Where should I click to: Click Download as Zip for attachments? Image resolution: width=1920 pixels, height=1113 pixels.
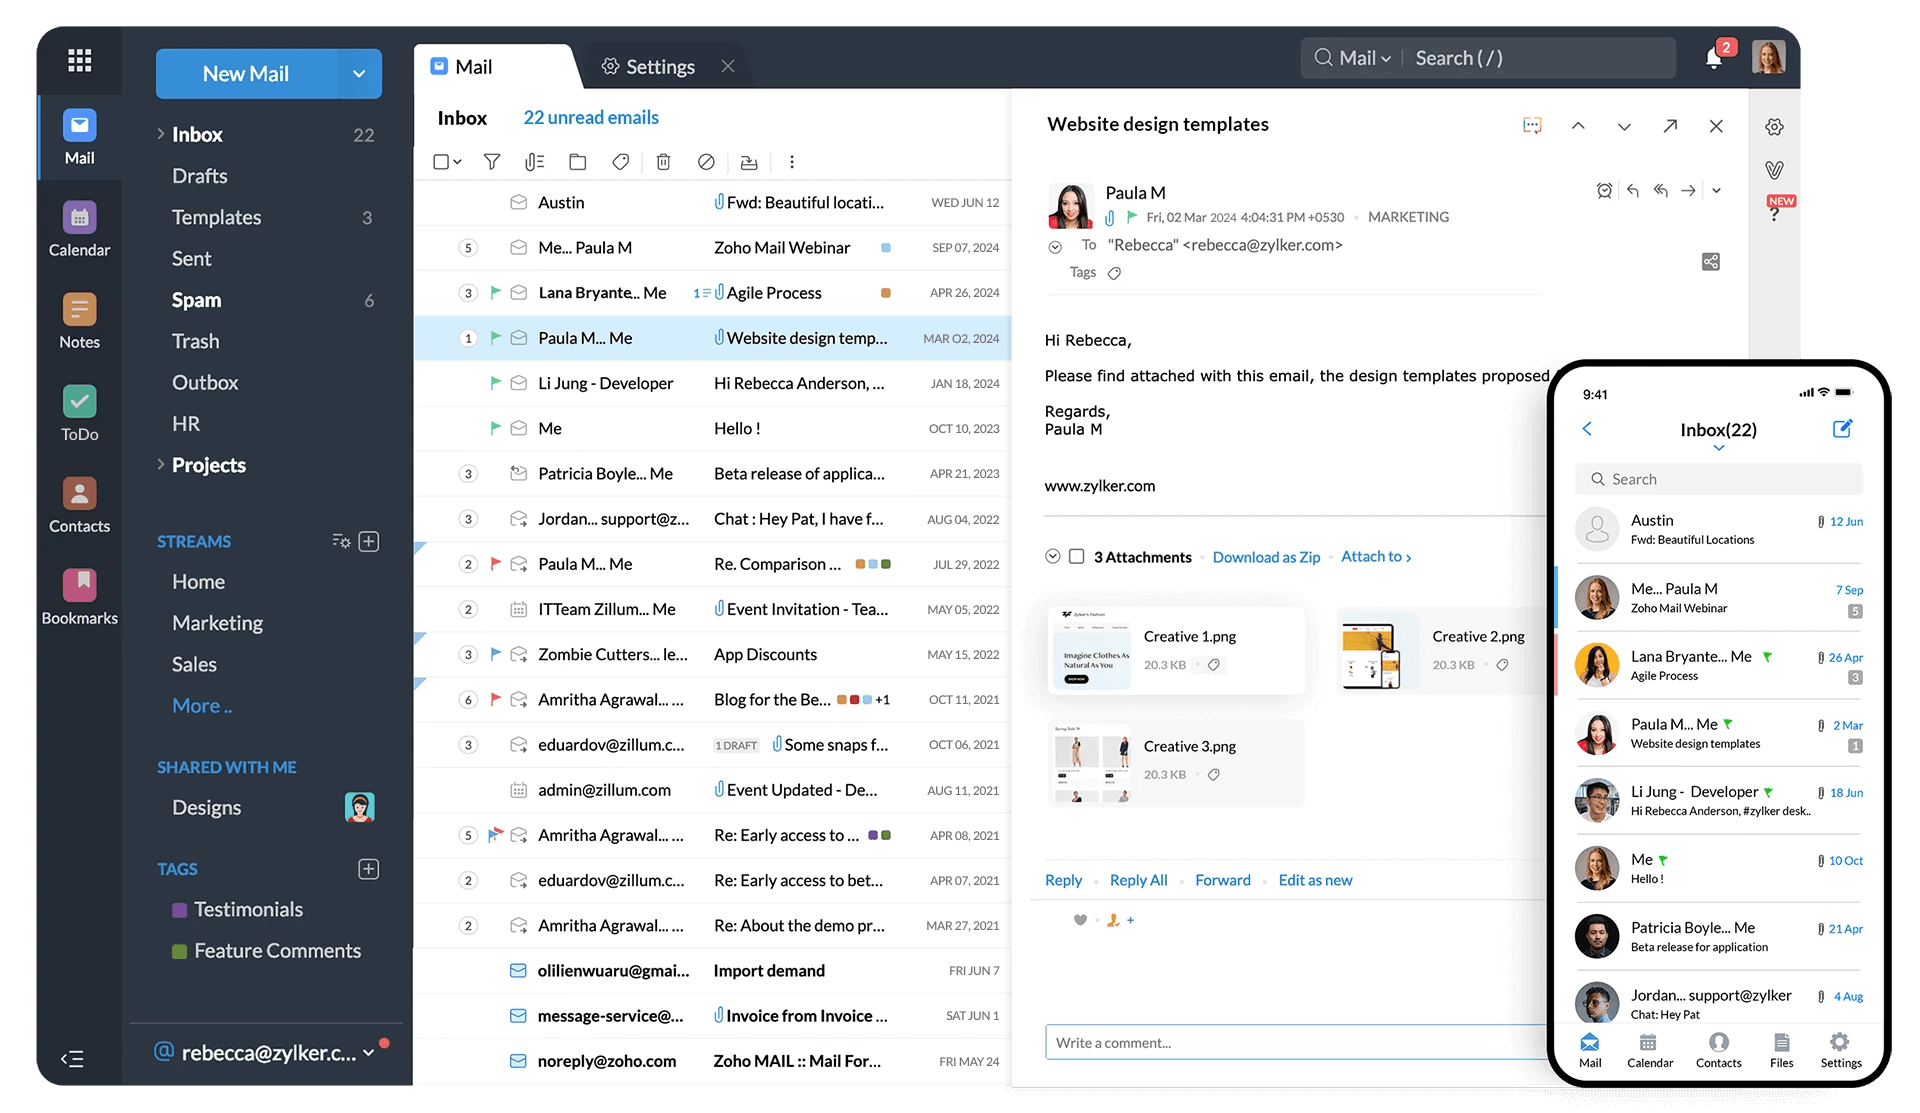tap(1264, 555)
